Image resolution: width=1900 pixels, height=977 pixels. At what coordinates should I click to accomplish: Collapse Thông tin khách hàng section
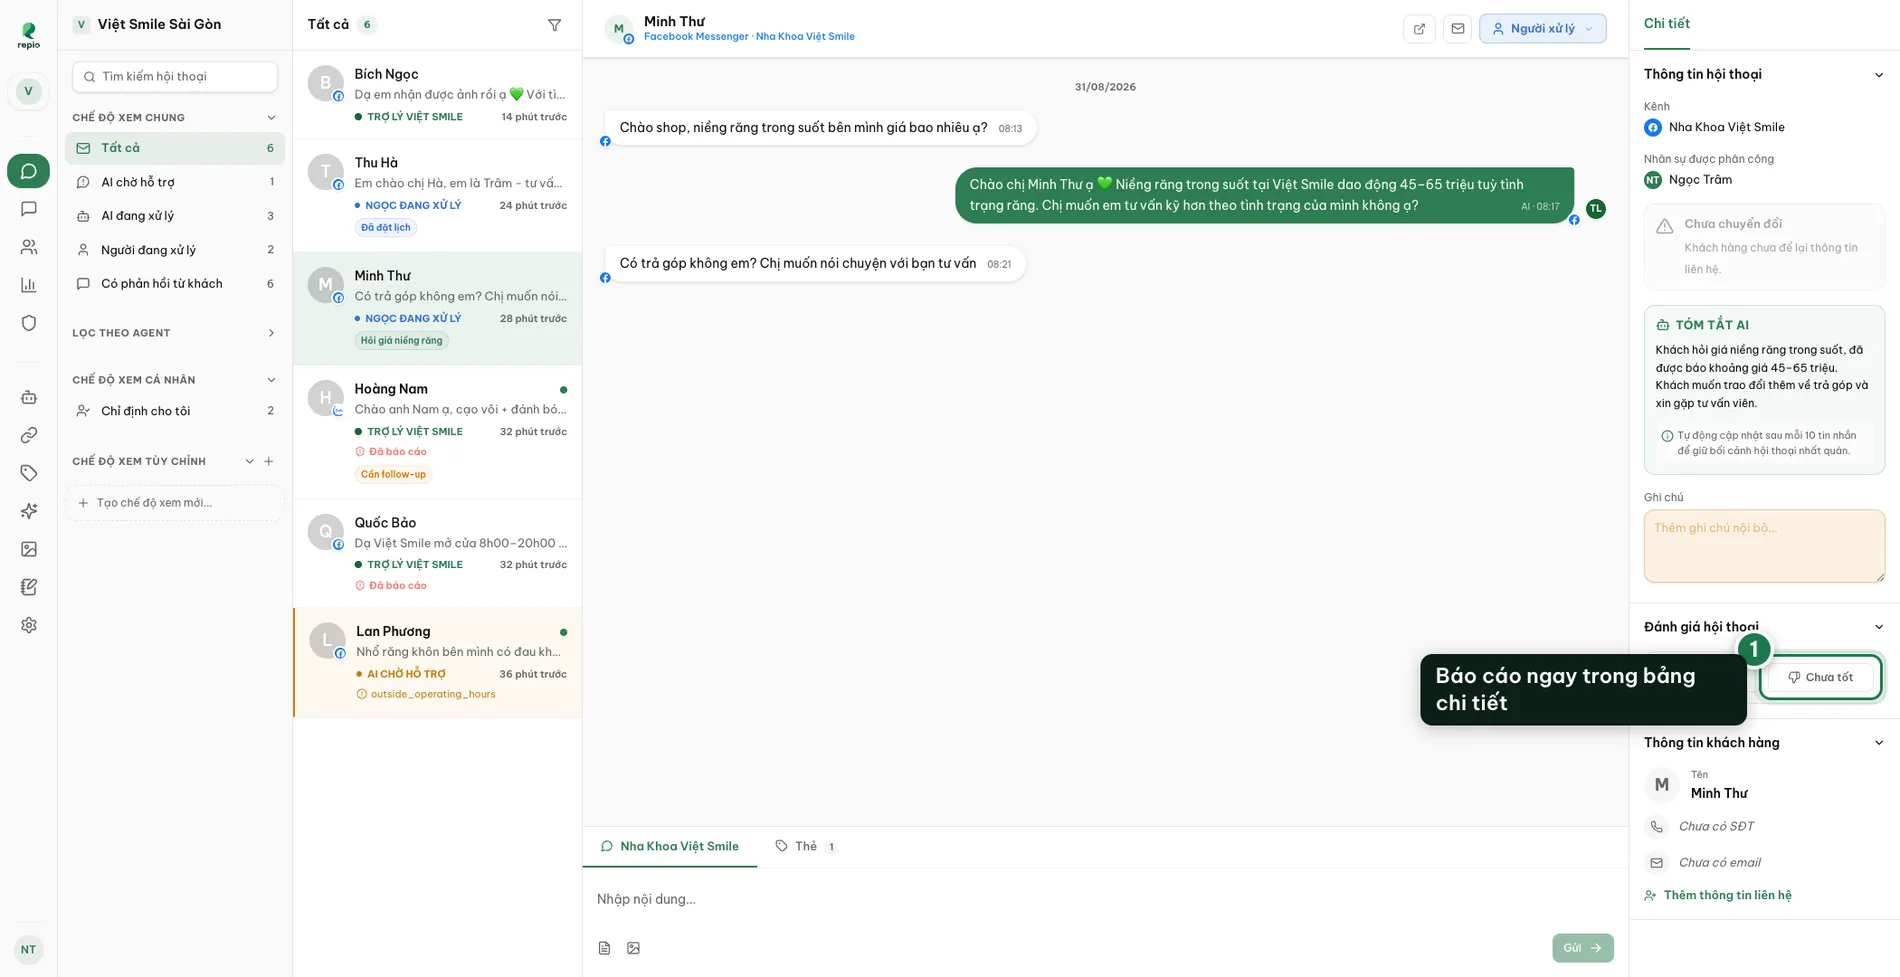click(x=1878, y=743)
